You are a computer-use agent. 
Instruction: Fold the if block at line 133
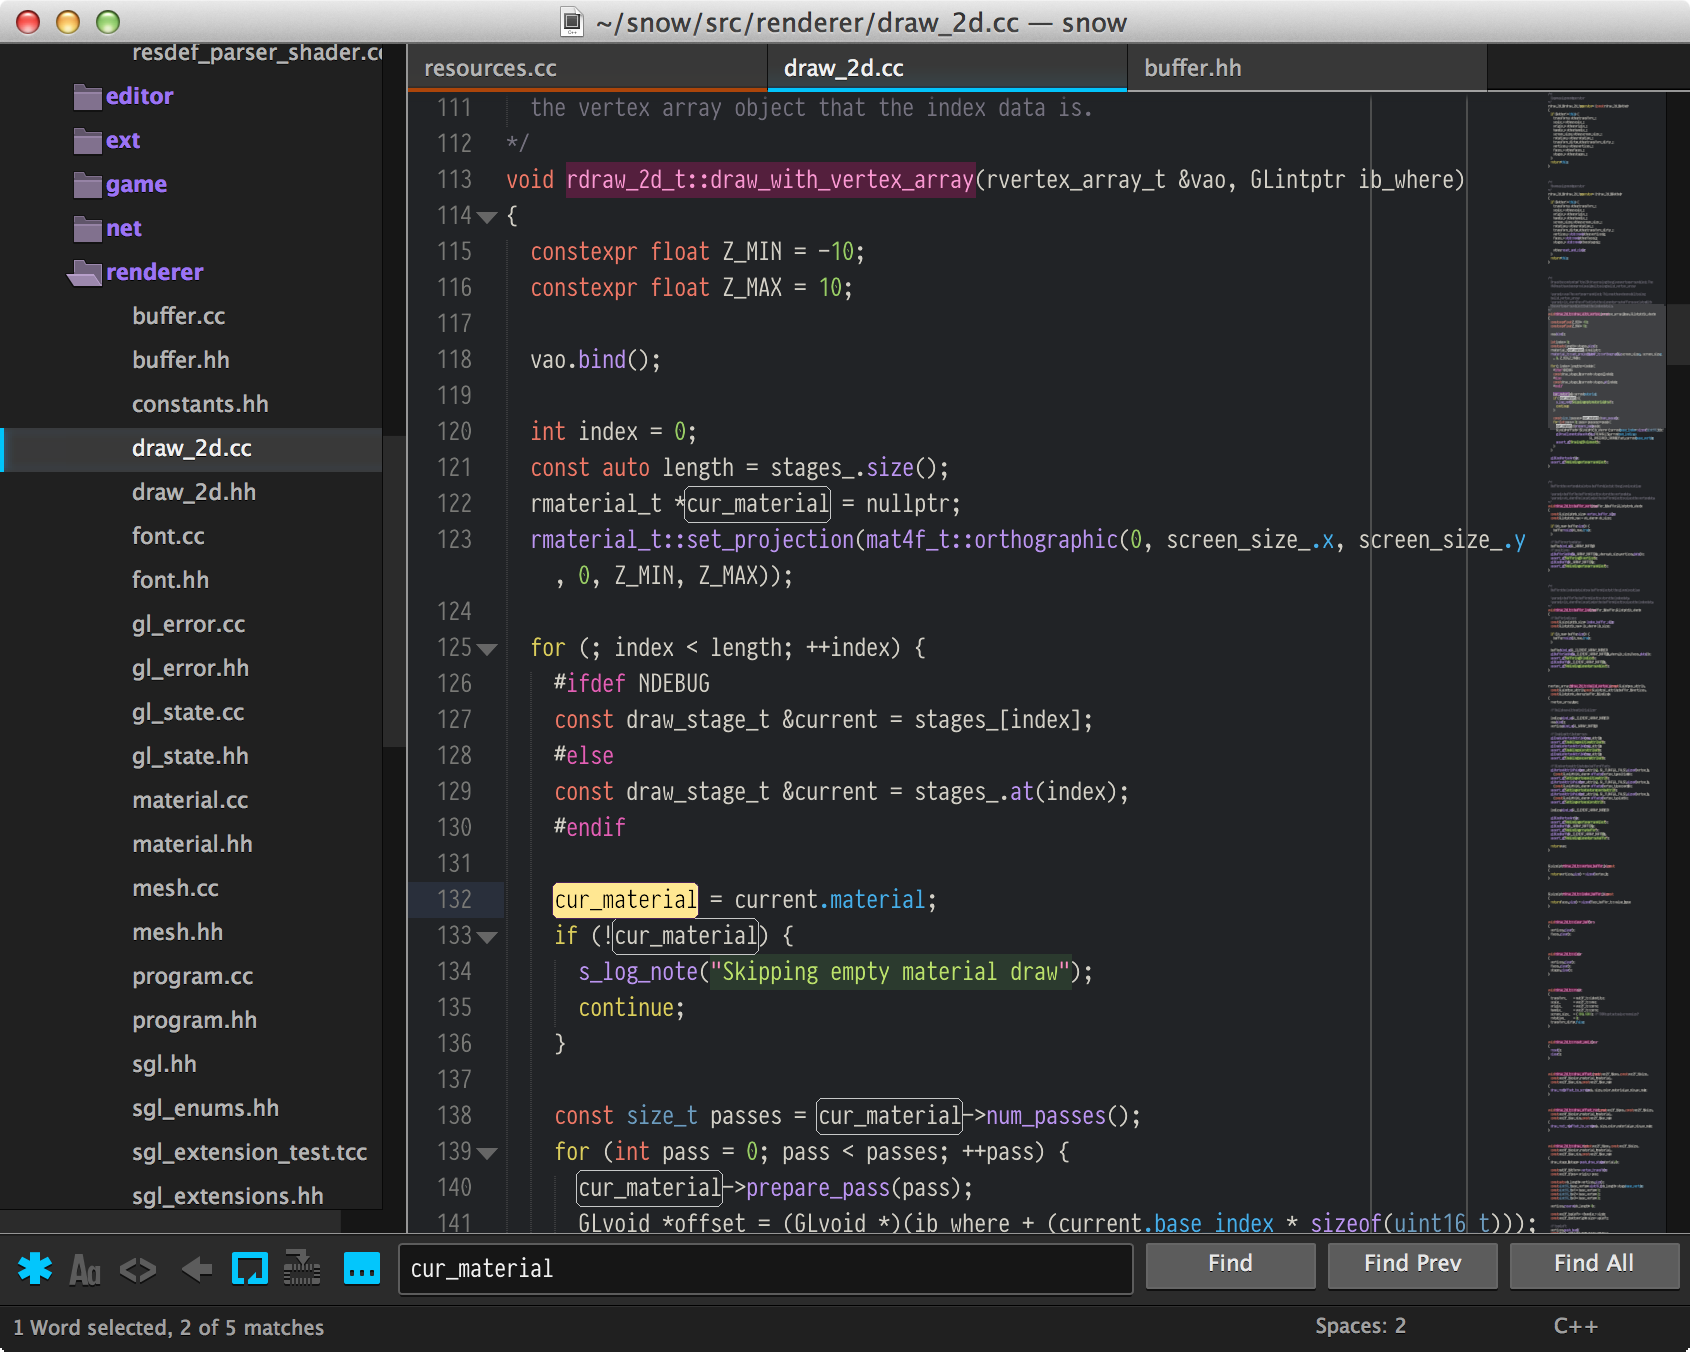488,937
